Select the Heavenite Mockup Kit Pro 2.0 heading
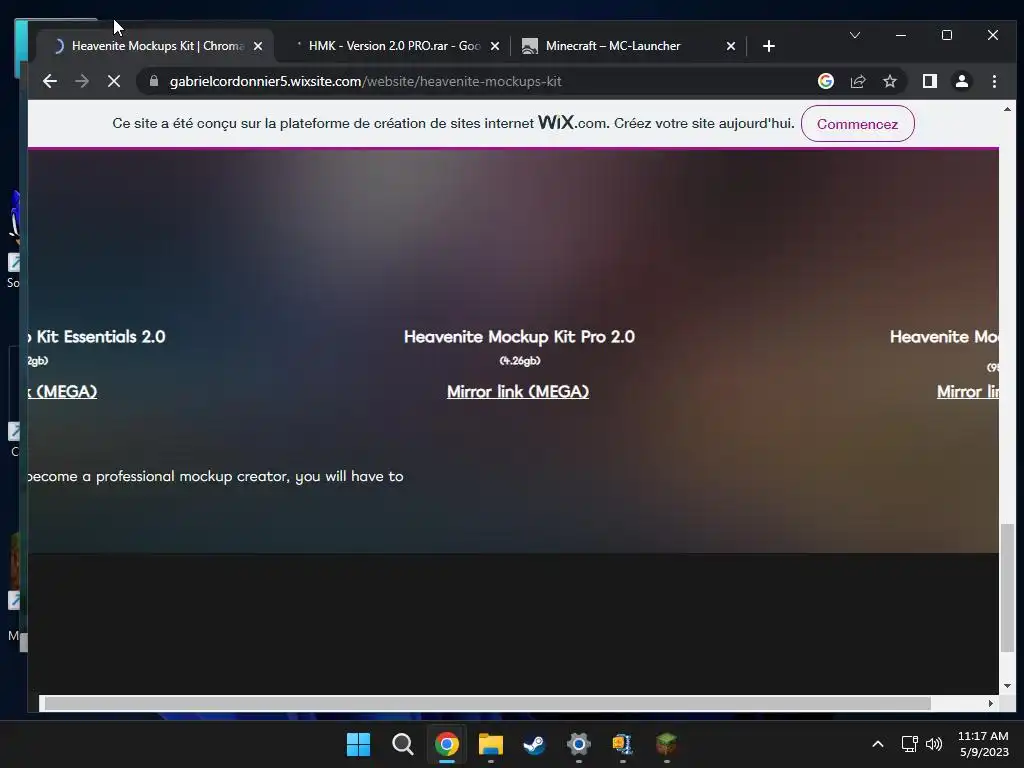The width and height of the screenshot is (1024, 768). tap(519, 336)
